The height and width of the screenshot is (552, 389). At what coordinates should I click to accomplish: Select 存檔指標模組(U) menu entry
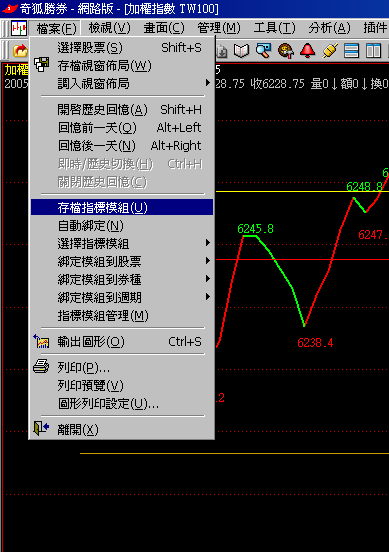point(122,207)
